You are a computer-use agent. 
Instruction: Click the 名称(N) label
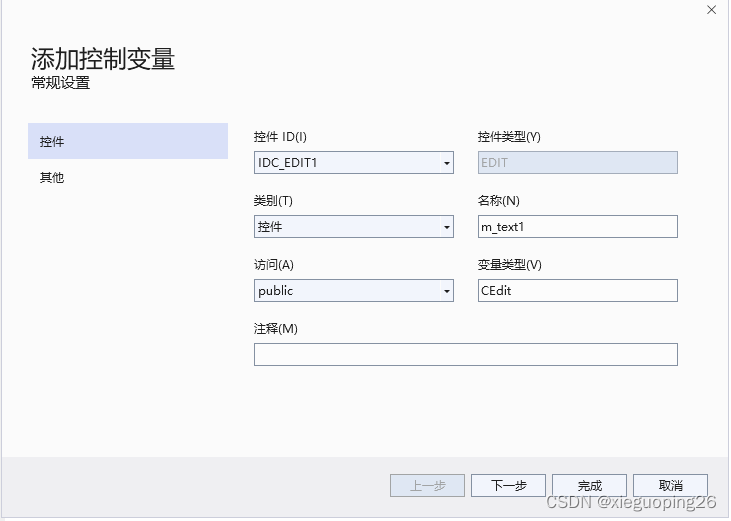coord(498,200)
